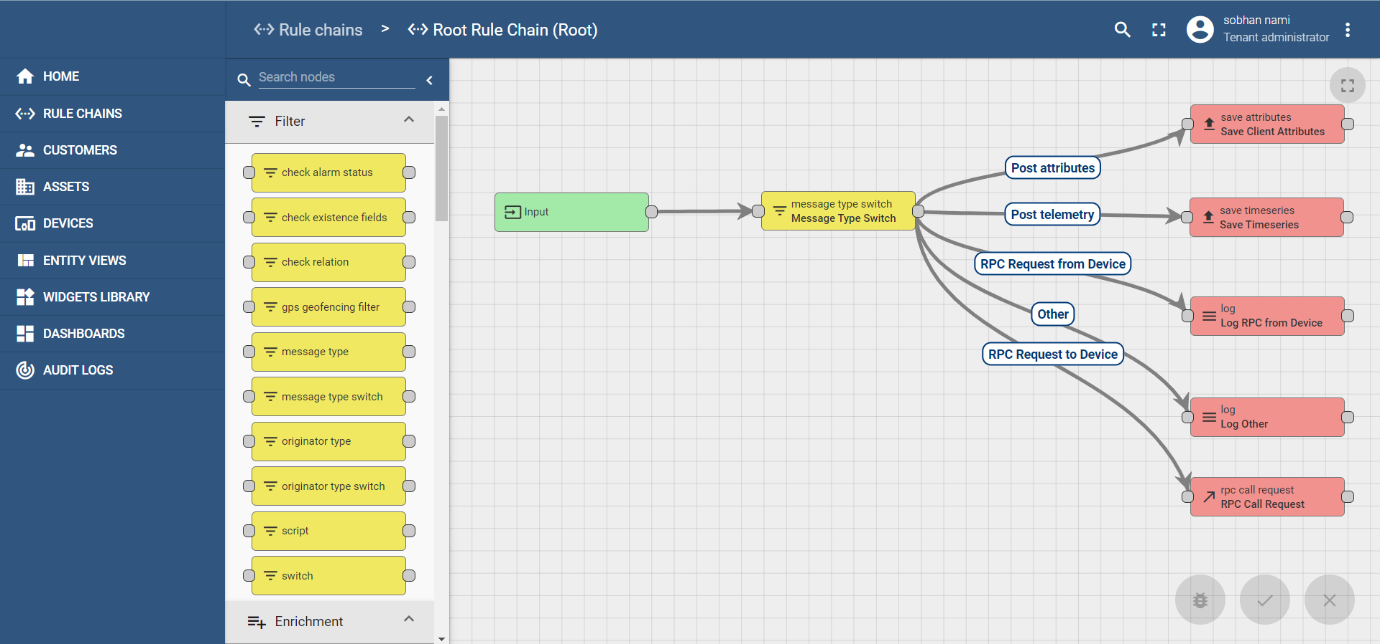
Task: Open Audit Logs in sidebar
Action: [78, 370]
